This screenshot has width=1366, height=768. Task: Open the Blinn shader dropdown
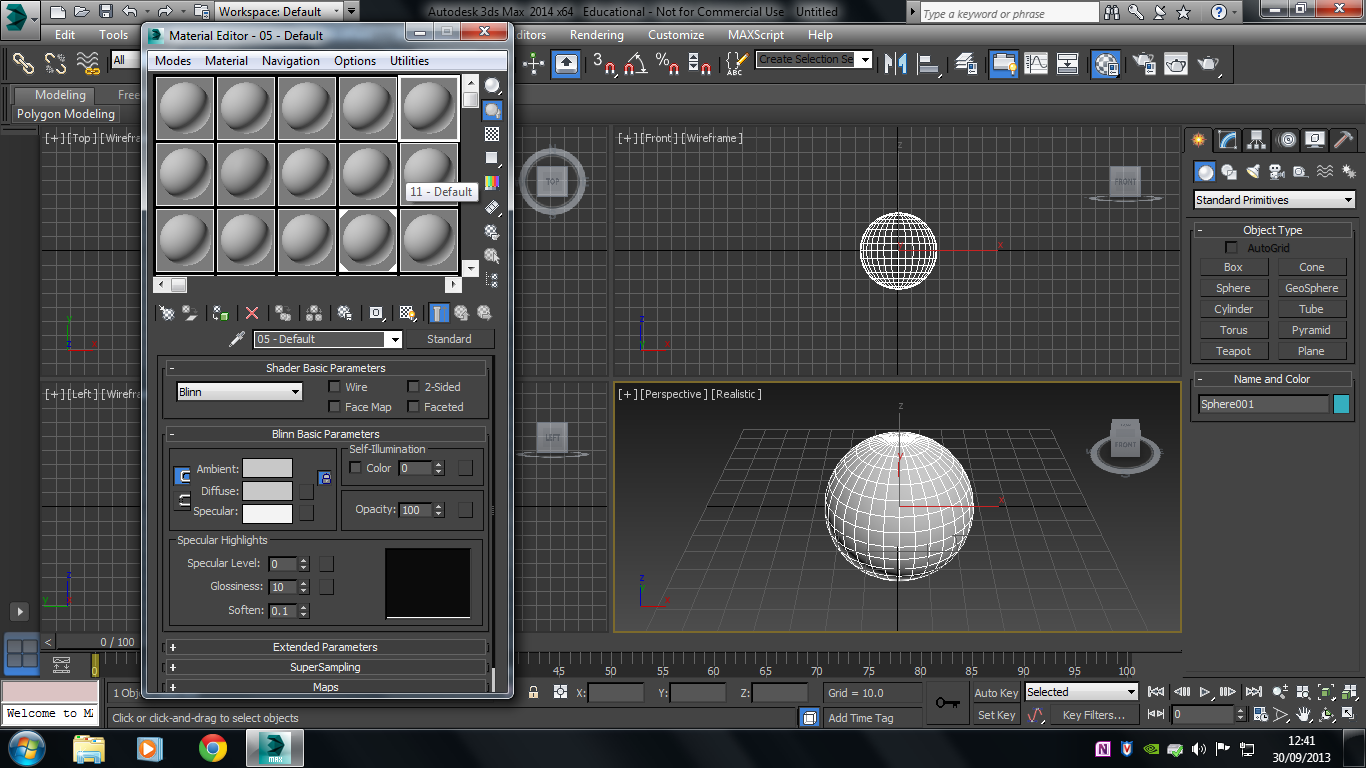coord(238,390)
